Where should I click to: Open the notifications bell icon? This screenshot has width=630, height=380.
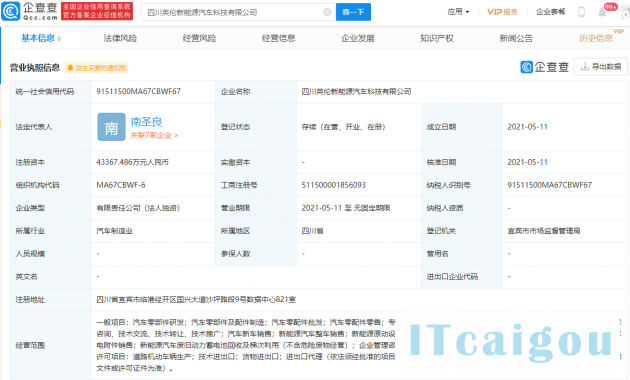click(x=602, y=13)
